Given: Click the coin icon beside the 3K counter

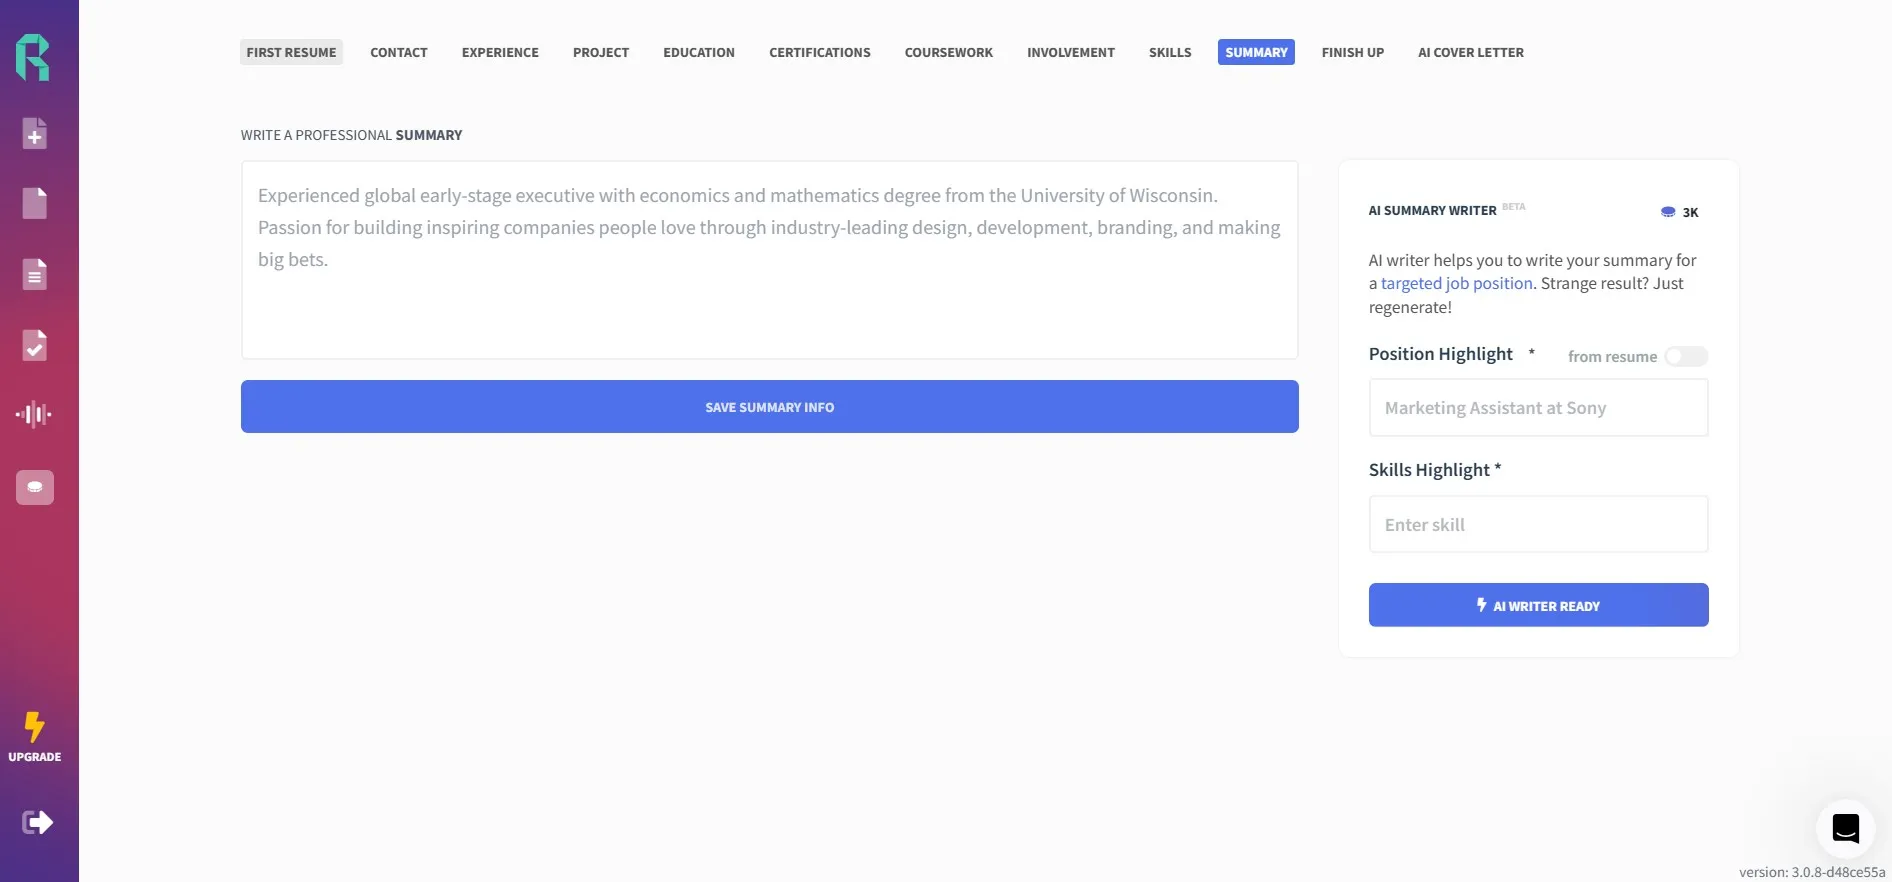Looking at the screenshot, I should pyautogui.click(x=1667, y=211).
